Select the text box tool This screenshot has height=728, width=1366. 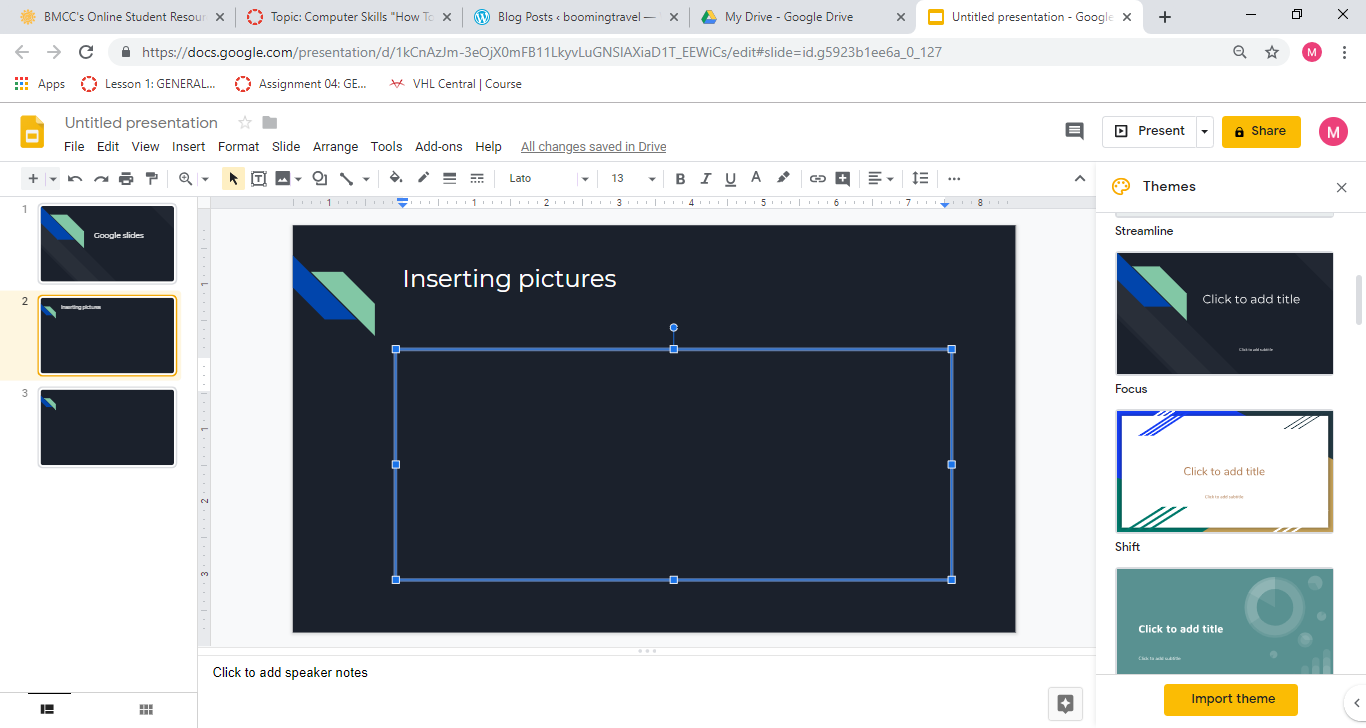(x=258, y=179)
